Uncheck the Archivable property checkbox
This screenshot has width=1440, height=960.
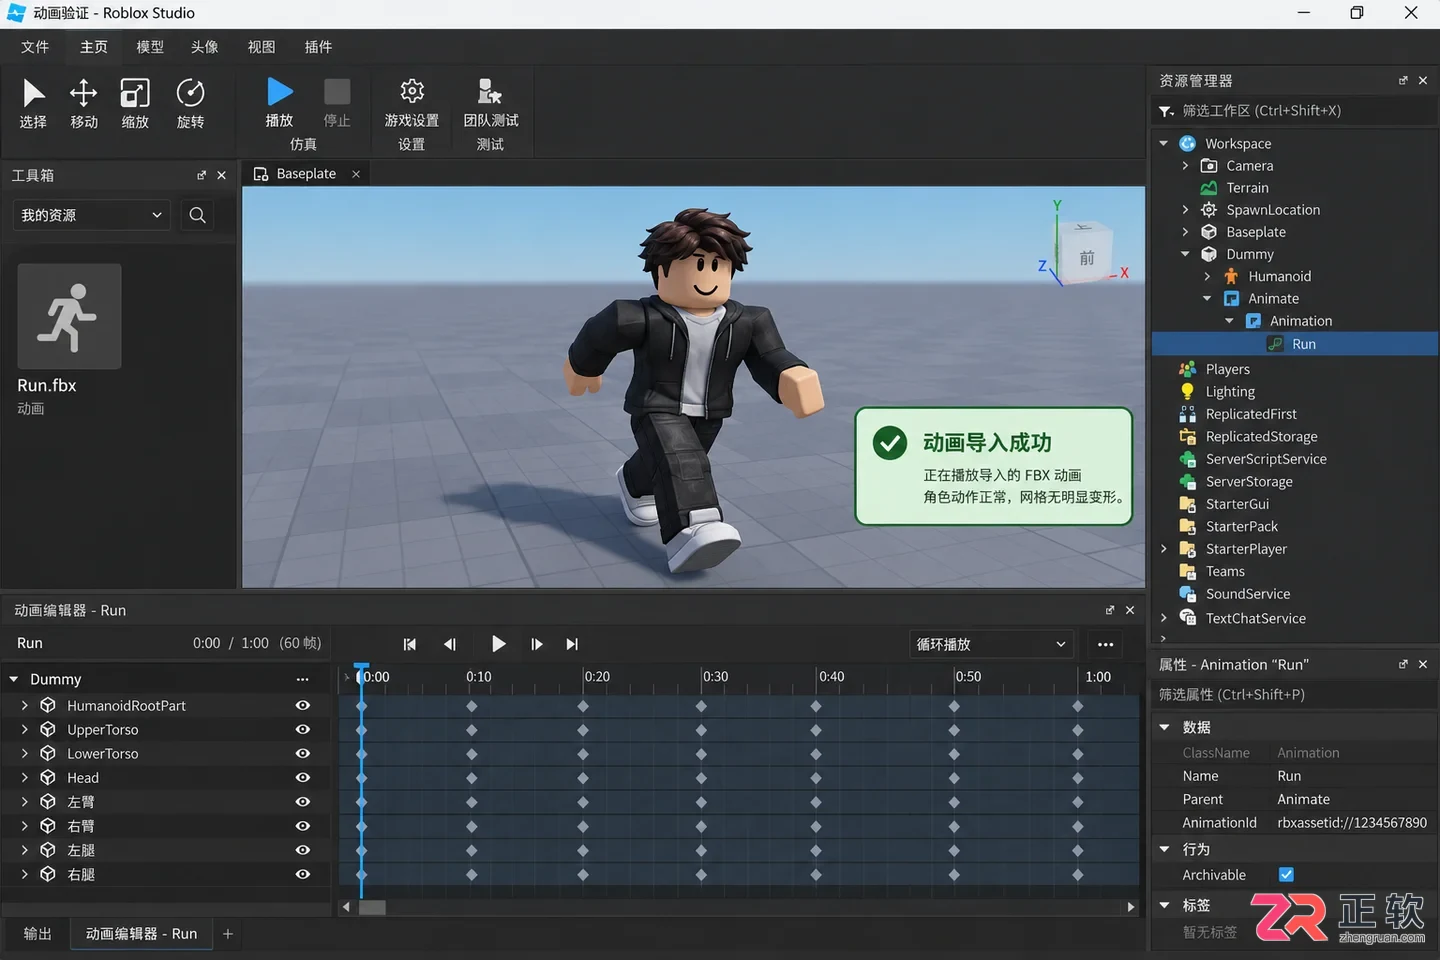1286,875
